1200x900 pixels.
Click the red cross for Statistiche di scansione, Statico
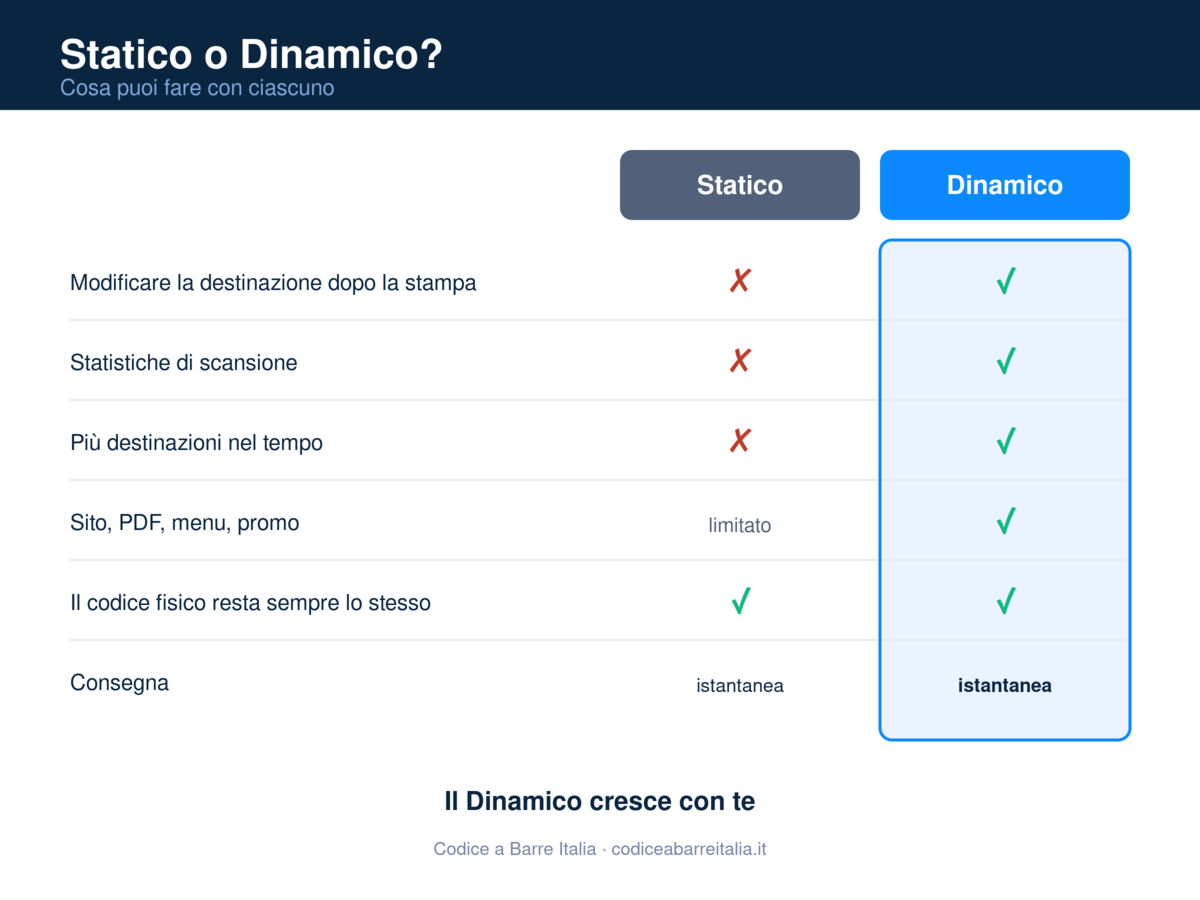tap(740, 361)
